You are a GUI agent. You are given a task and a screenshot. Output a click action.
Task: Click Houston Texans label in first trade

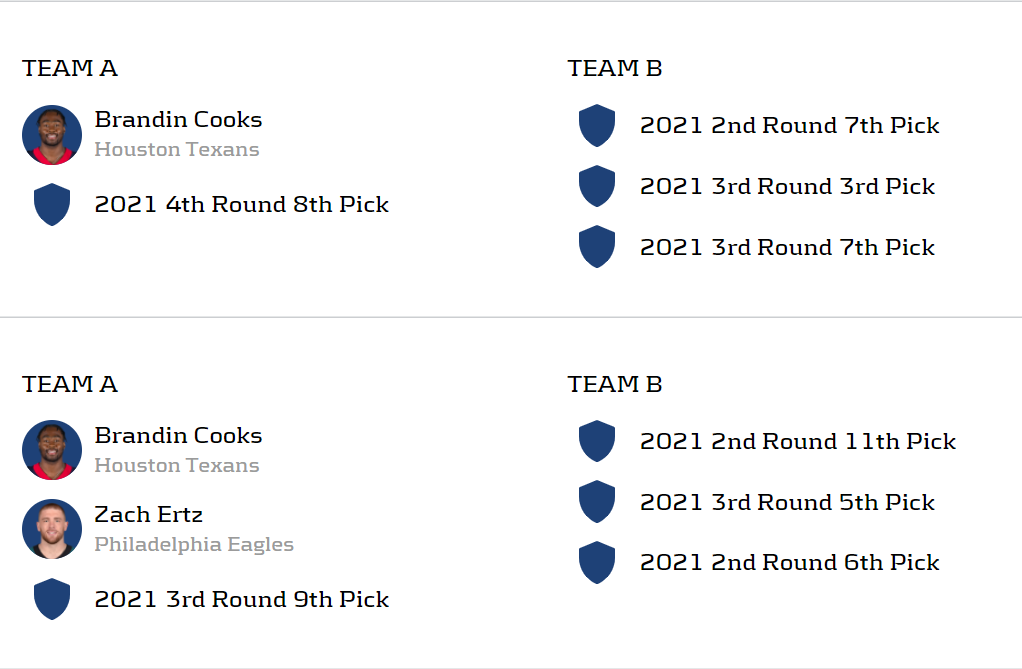(x=177, y=150)
